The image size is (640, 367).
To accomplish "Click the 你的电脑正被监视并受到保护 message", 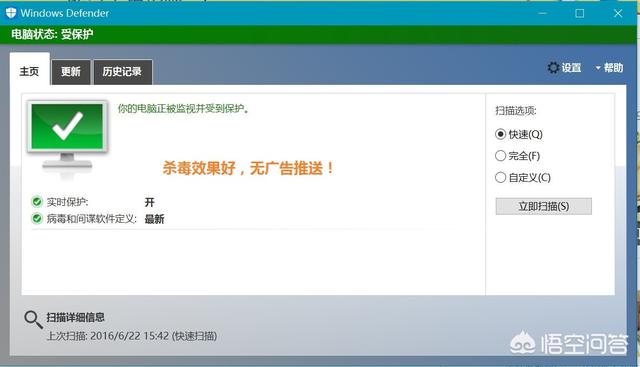I will [183, 109].
